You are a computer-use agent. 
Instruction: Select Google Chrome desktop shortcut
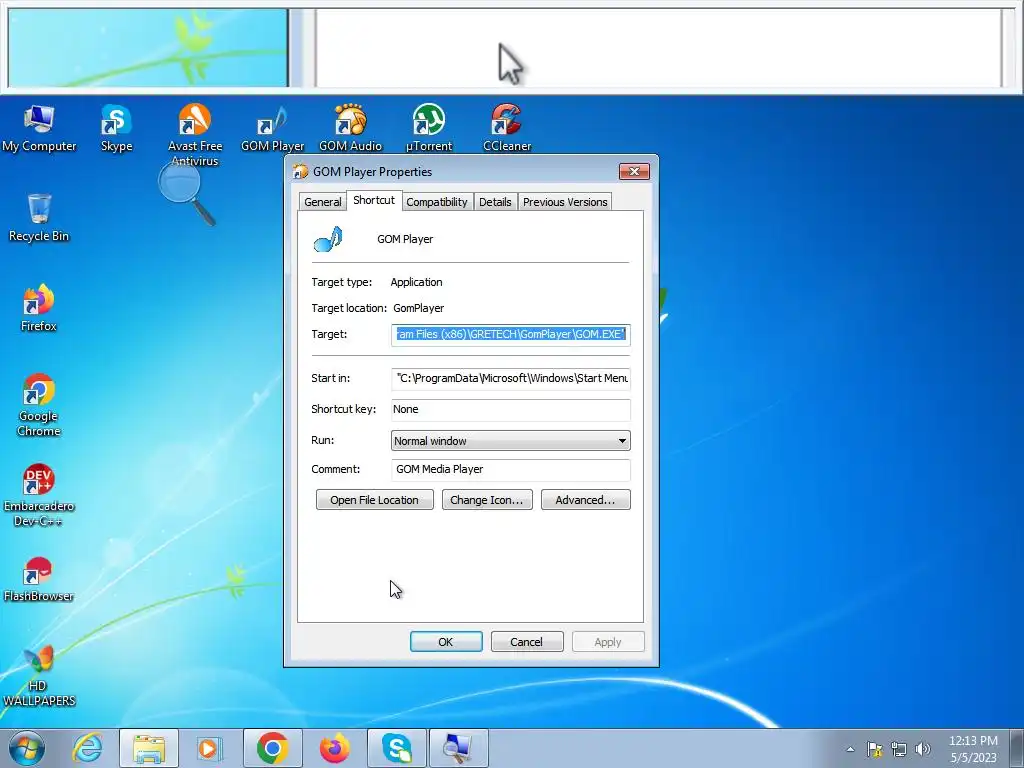(x=39, y=405)
